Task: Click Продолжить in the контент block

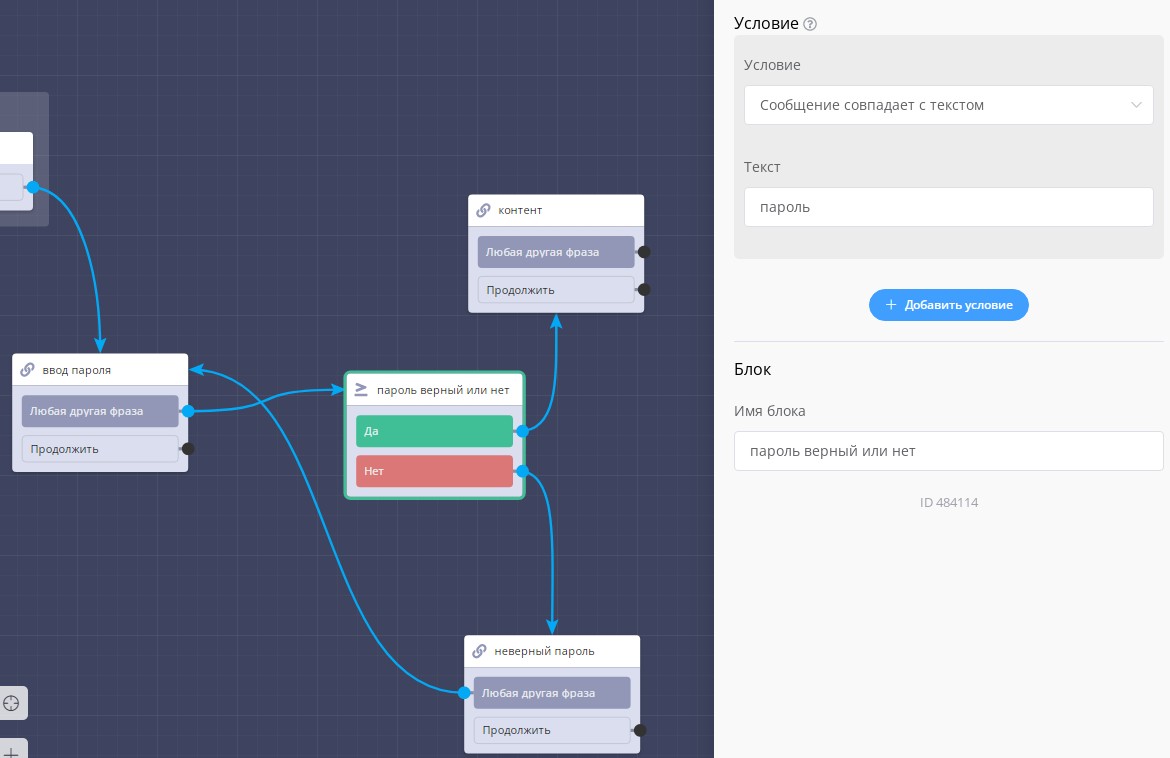Action: (x=555, y=290)
